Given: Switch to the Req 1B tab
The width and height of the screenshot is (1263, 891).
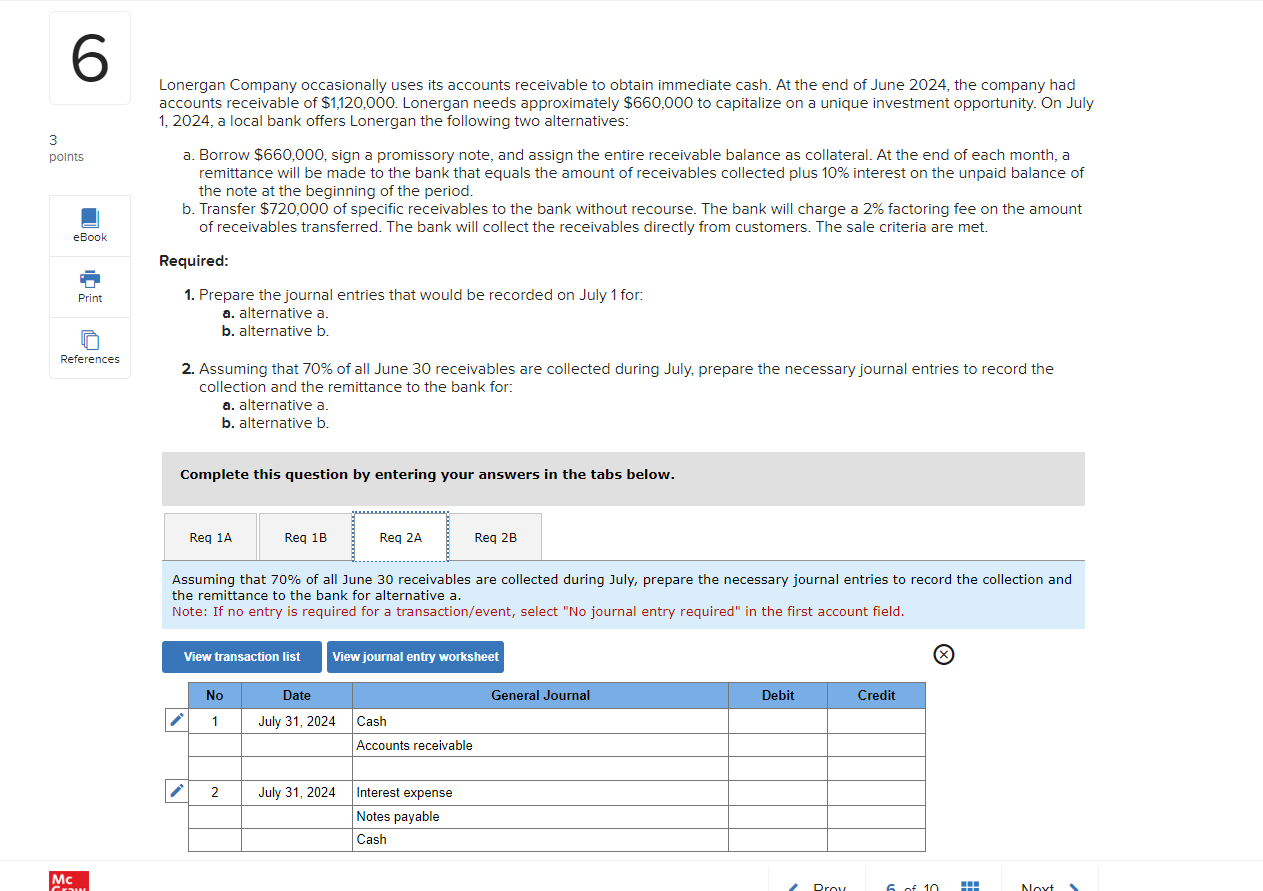Looking at the screenshot, I should (x=305, y=537).
